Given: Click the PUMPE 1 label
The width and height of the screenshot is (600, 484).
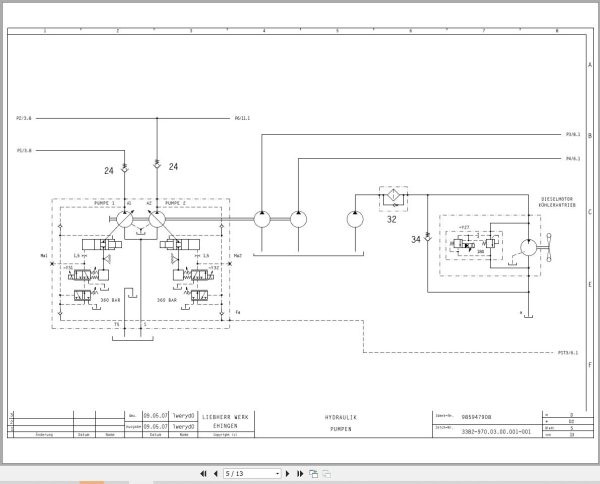Looking at the screenshot, I should [x=104, y=203].
